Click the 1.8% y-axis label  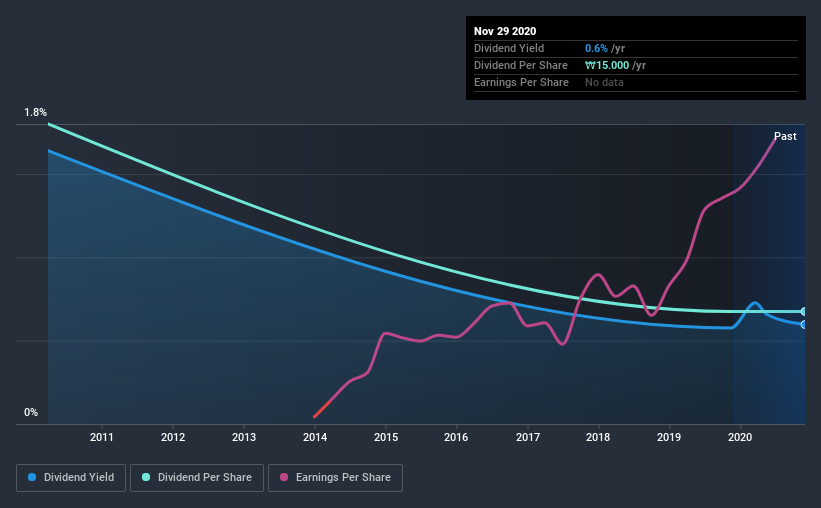tap(35, 113)
